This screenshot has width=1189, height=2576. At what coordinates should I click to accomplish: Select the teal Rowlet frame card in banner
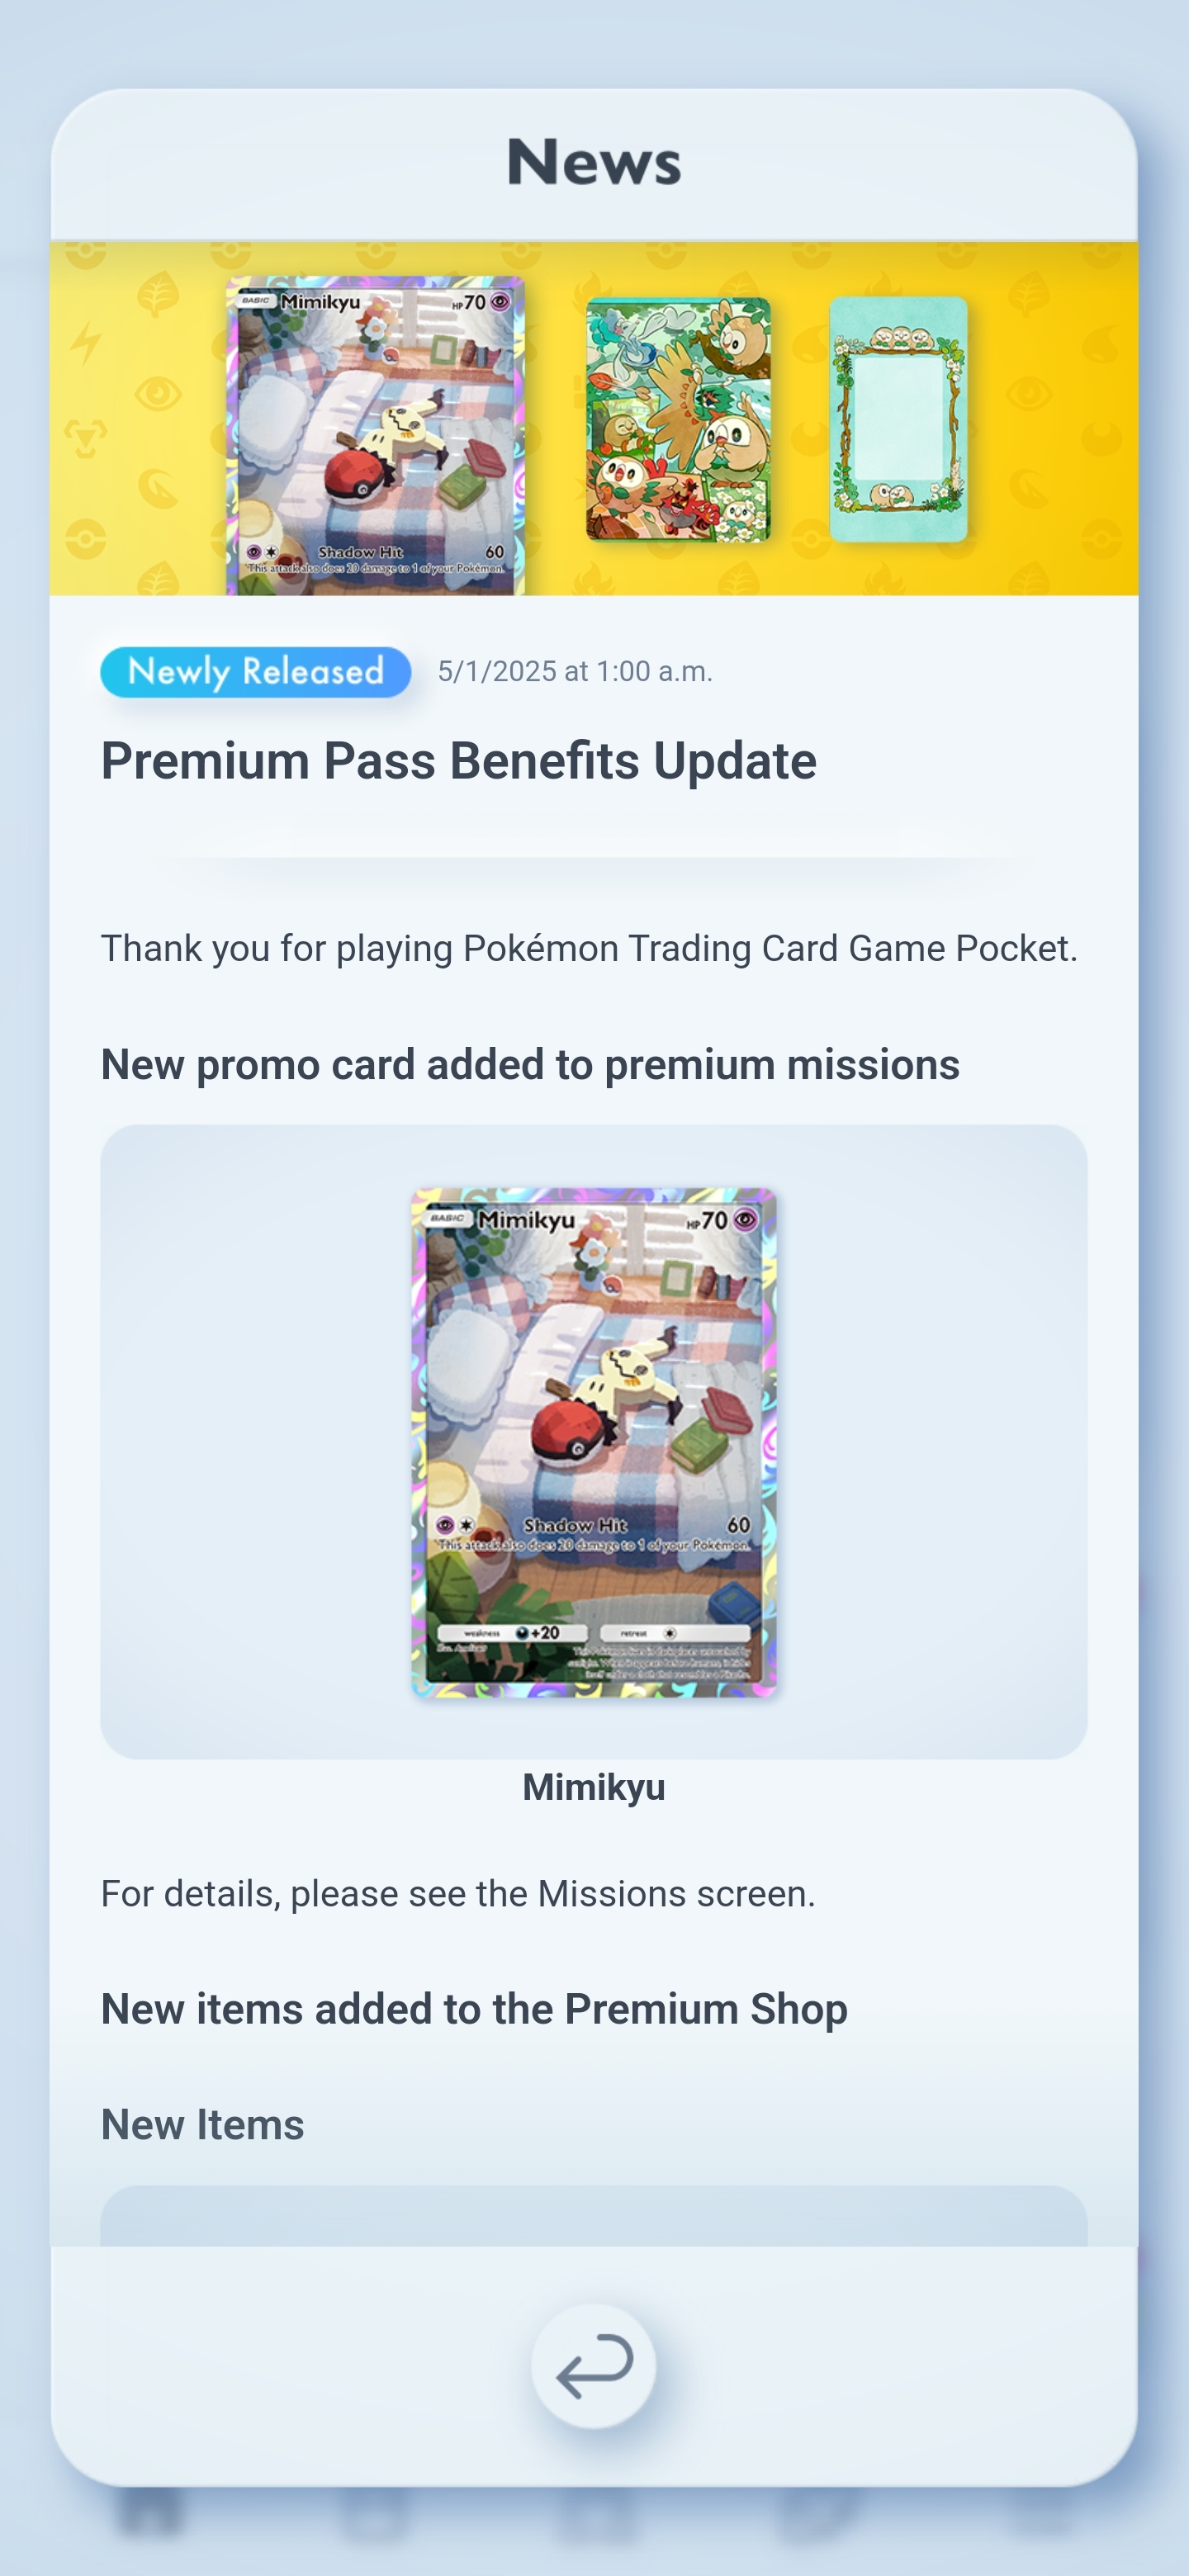click(898, 419)
